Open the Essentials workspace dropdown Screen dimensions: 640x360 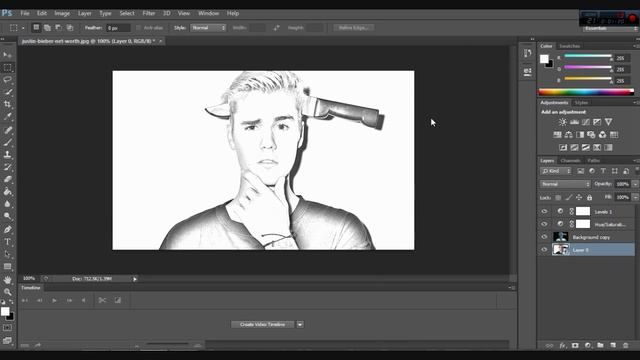pos(610,29)
